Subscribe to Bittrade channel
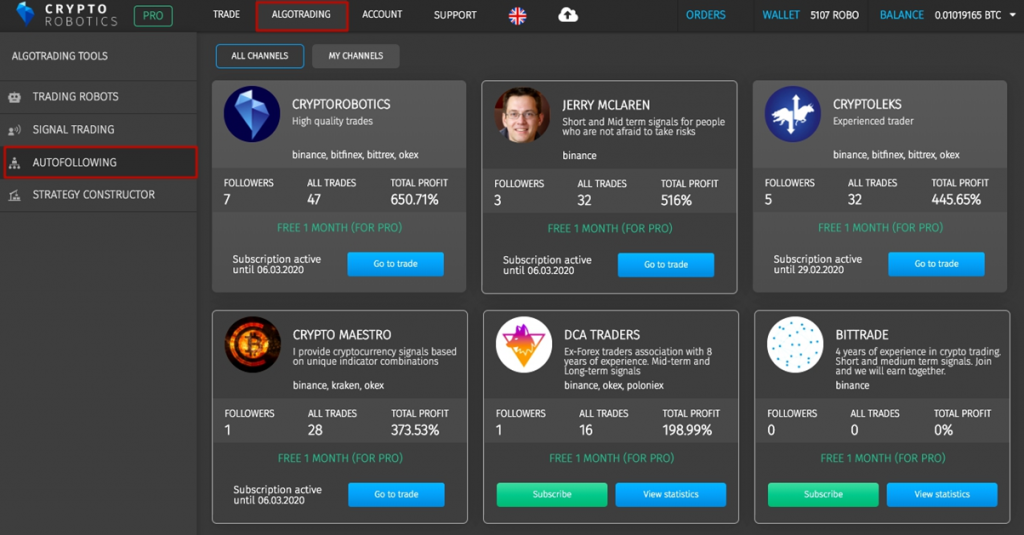Viewport: 1024px width, 535px height. 823,494
